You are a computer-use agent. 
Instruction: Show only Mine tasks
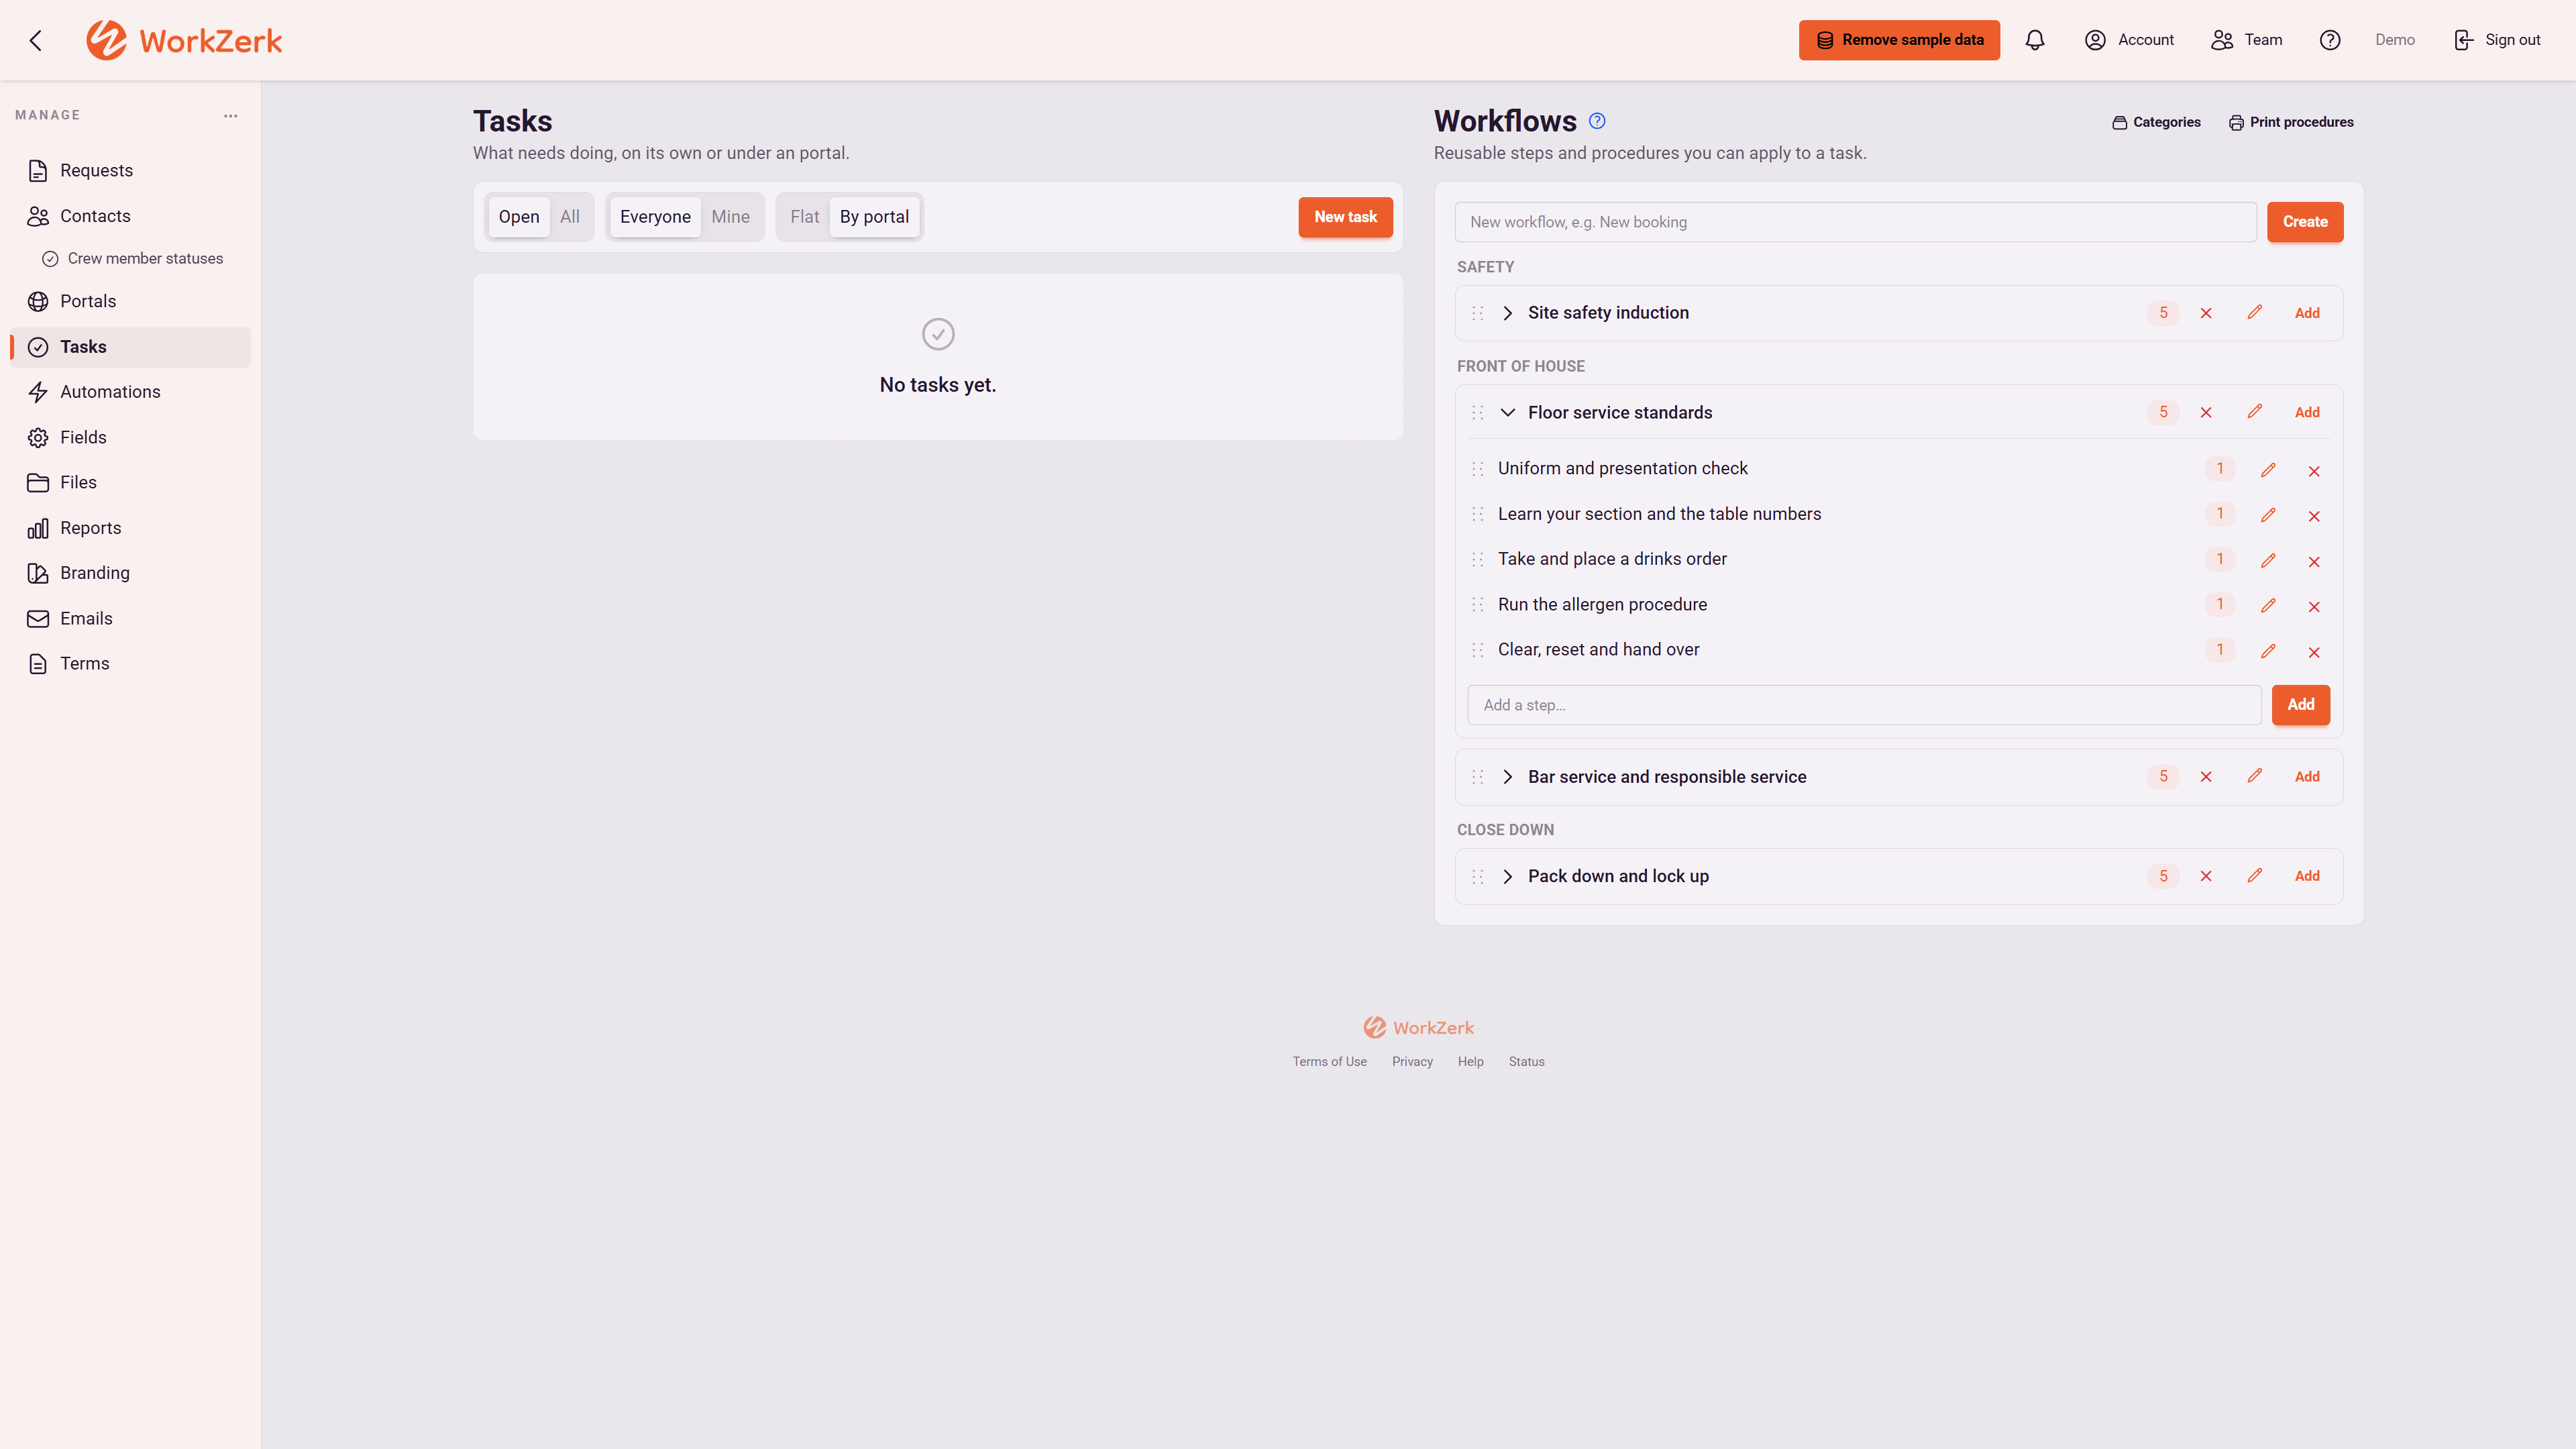pos(730,217)
